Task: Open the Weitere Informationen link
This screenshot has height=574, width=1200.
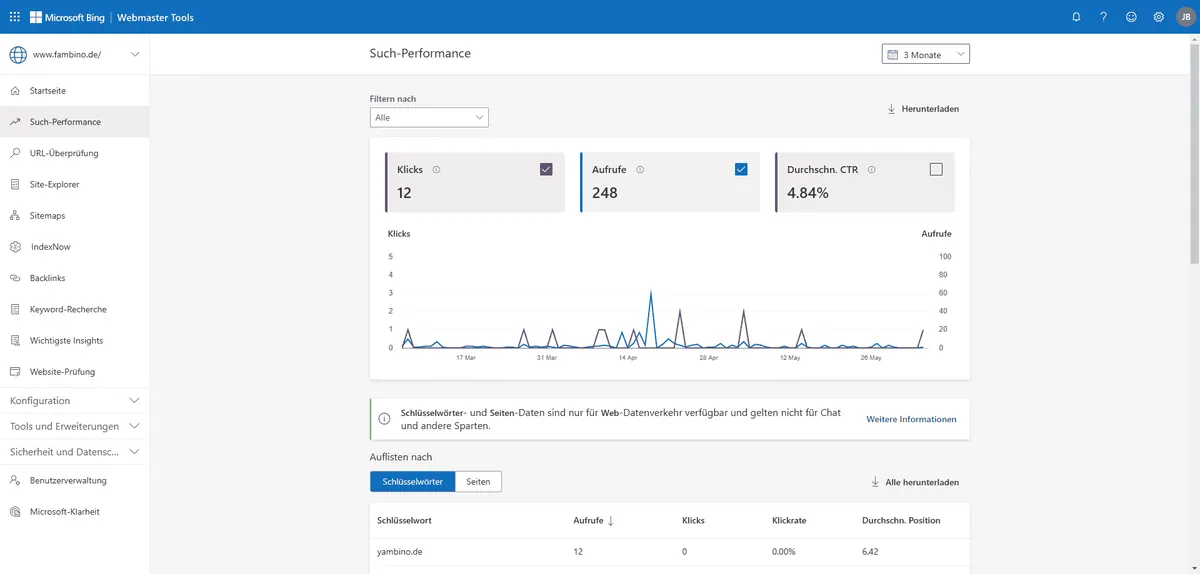Action: tap(911, 419)
